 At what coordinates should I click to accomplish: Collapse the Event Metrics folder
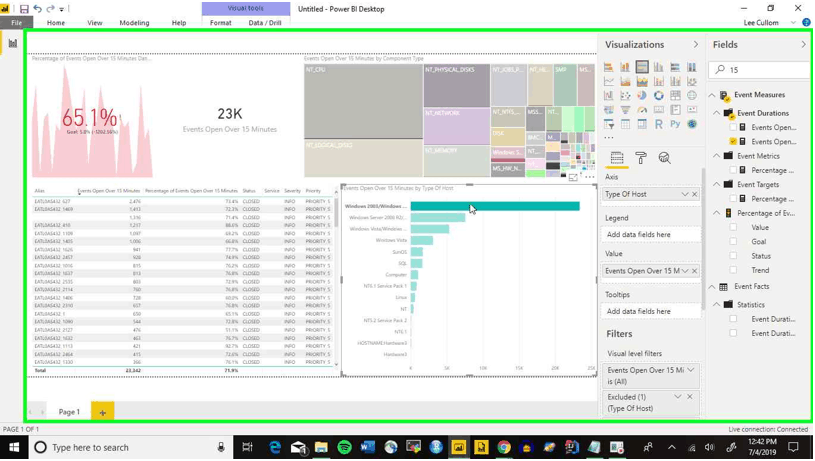717,156
